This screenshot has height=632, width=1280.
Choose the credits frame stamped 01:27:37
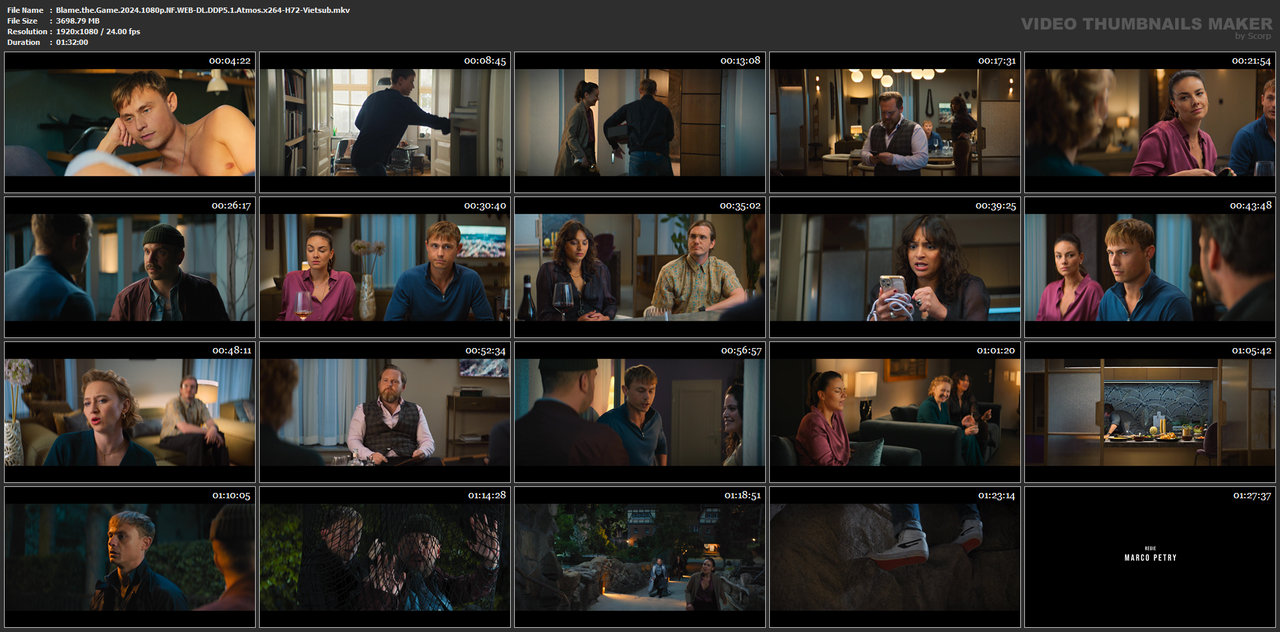(x=1150, y=557)
